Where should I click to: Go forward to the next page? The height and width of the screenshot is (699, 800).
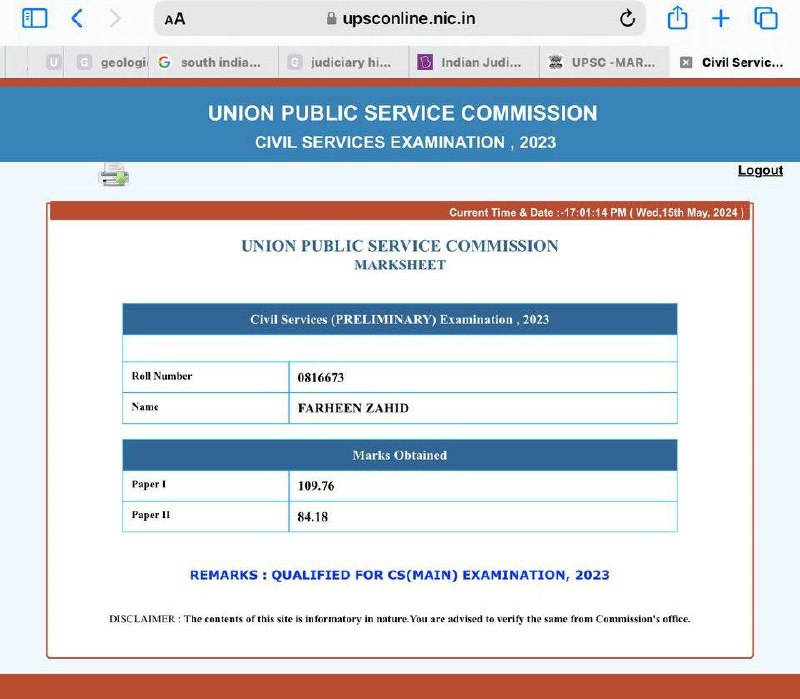[x=115, y=19]
